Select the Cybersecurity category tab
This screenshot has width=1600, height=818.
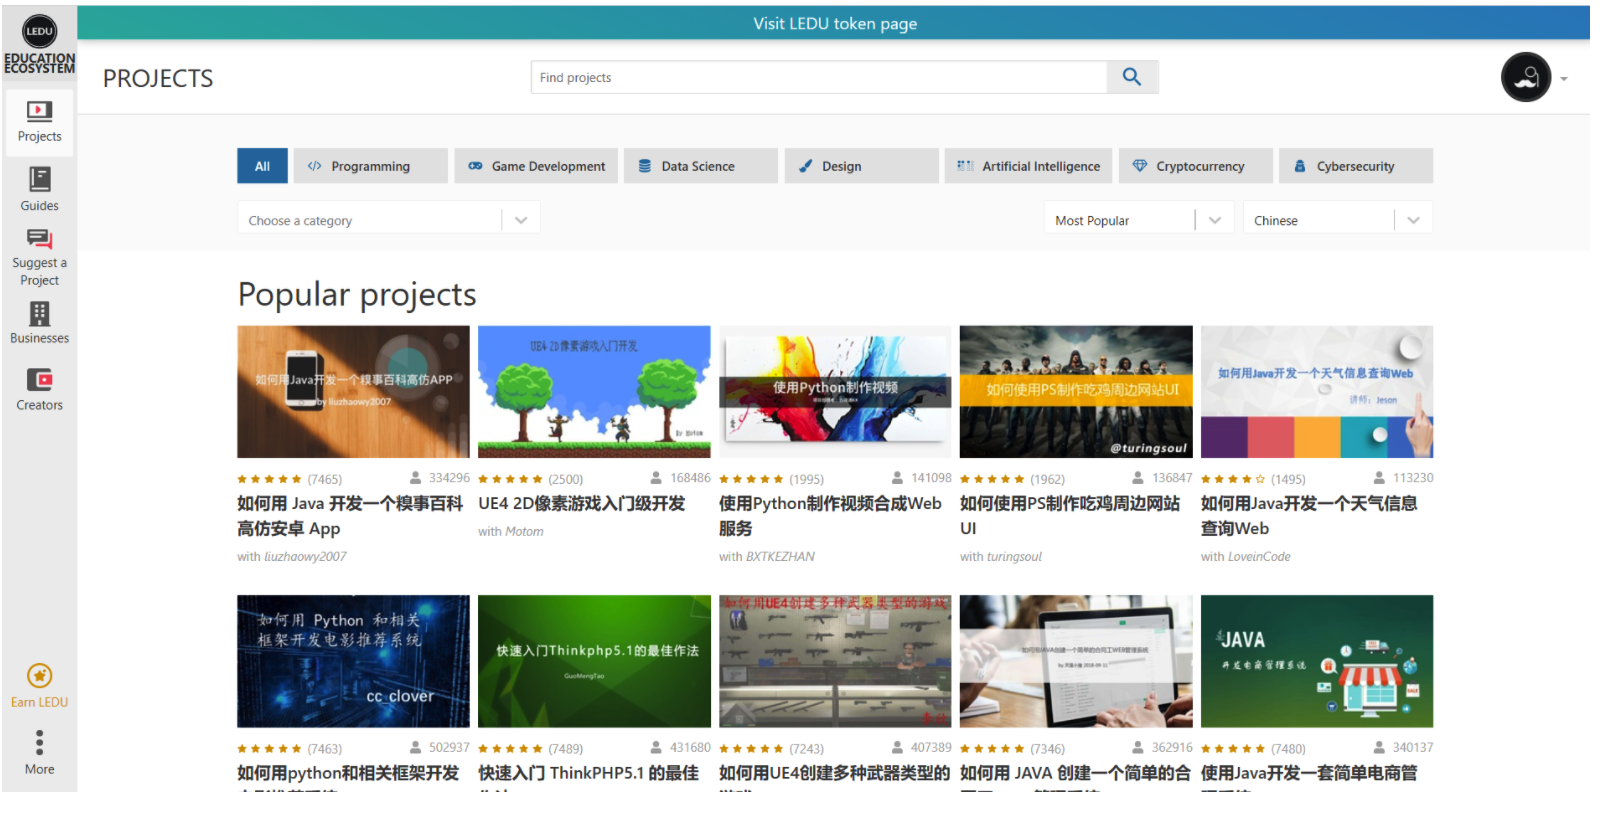point(1356,166)
